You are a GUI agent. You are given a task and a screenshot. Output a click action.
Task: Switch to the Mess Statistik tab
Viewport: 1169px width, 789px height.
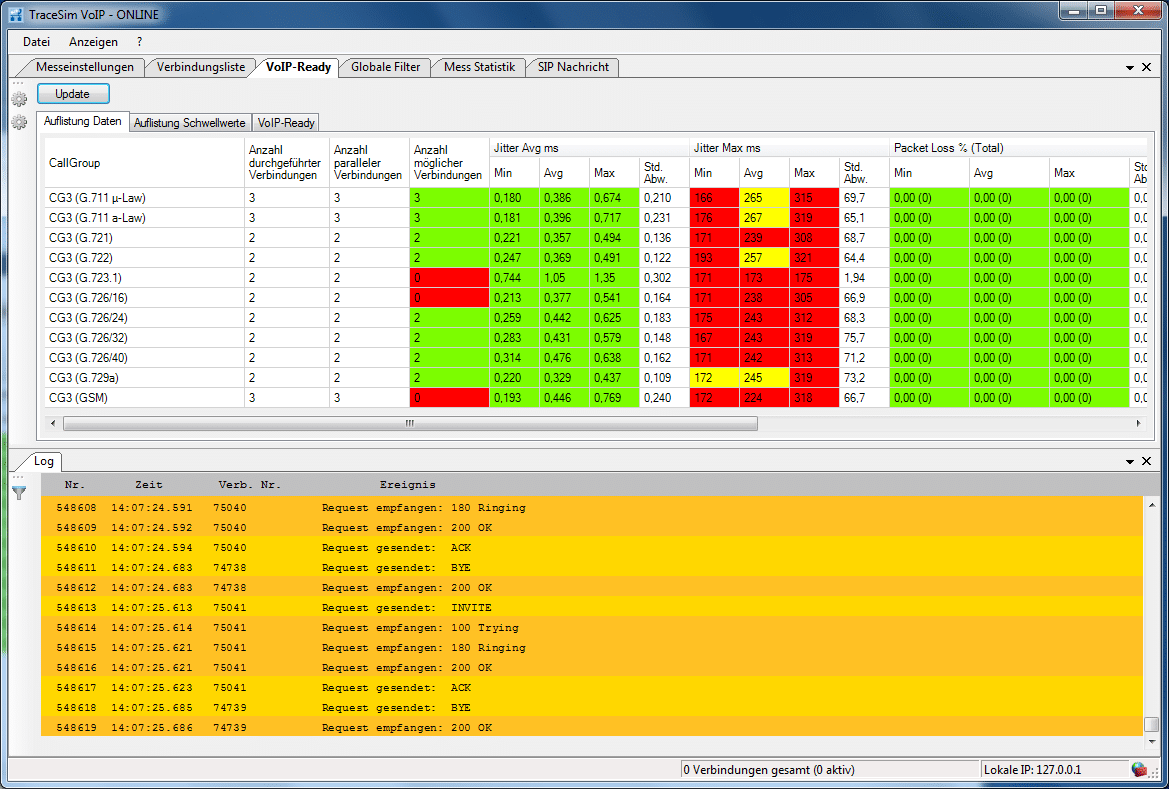coord(479,67)
